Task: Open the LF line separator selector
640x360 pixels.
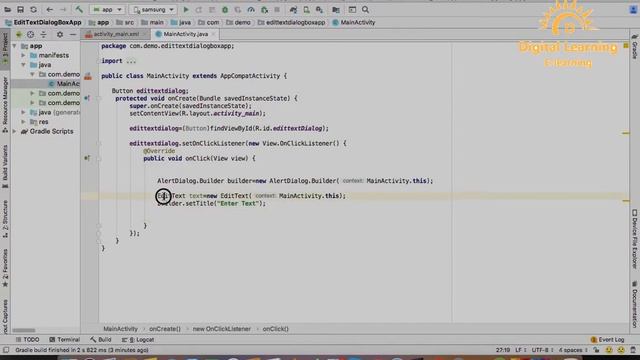Action: pos(520,350)
